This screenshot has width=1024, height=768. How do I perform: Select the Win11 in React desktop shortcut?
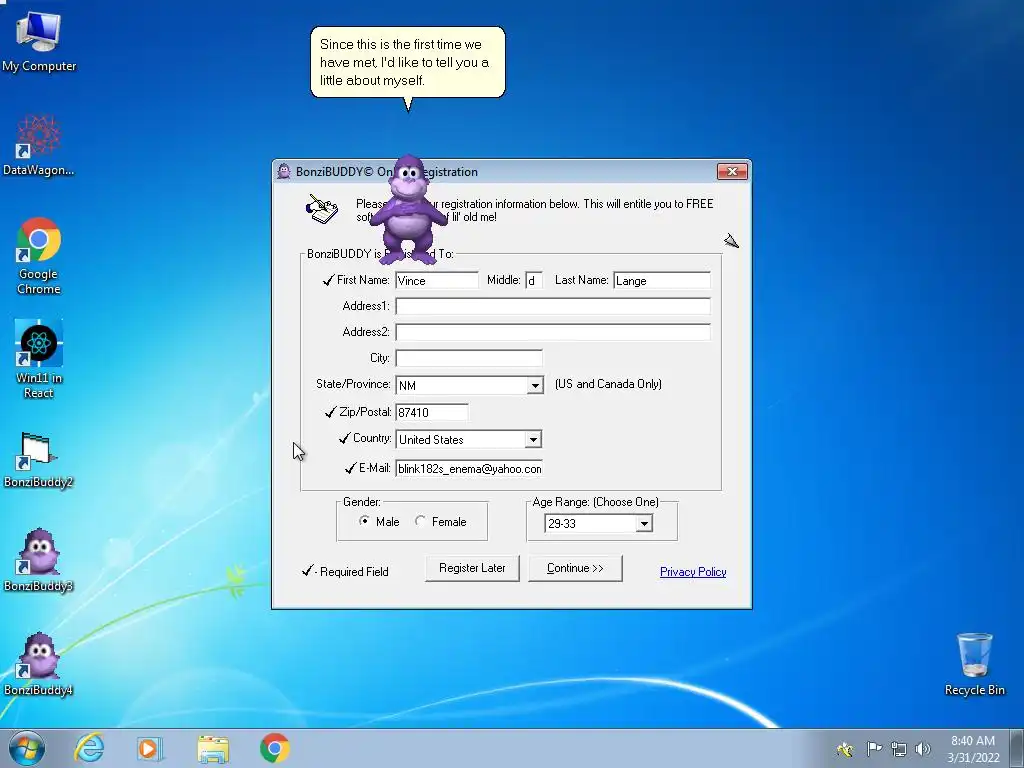(39, 359)
